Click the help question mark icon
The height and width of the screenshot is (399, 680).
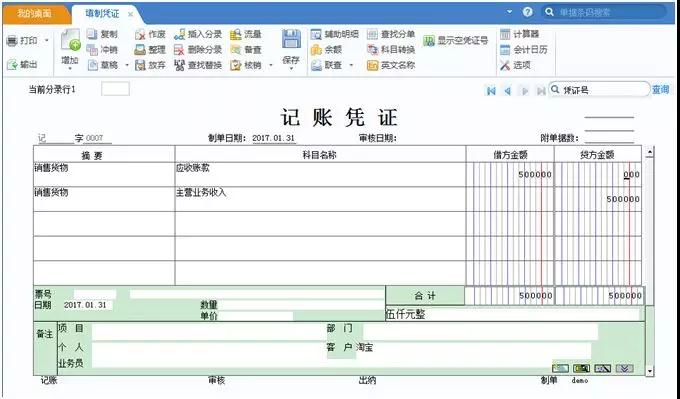[528, 12]
